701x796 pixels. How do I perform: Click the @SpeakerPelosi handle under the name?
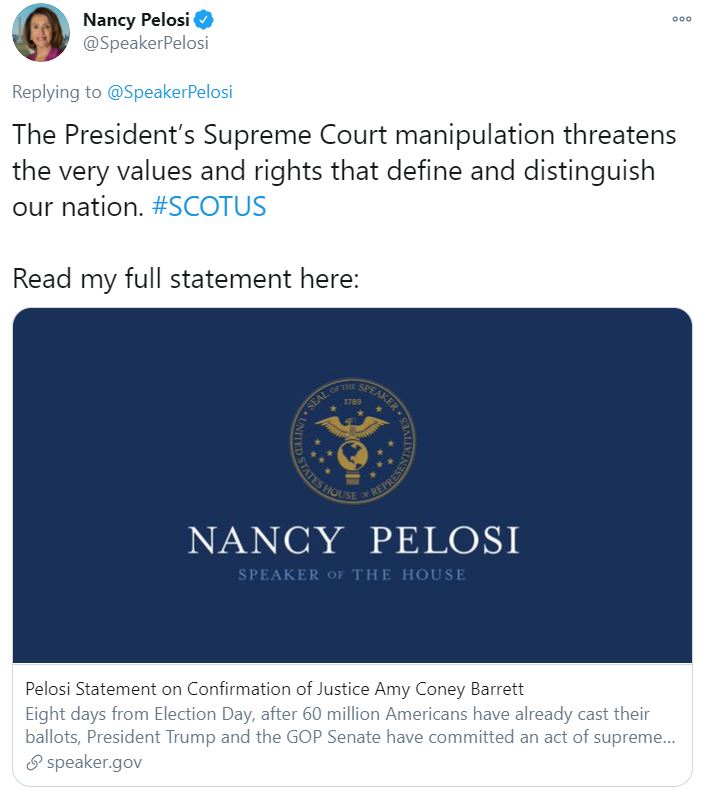[145, 44]
